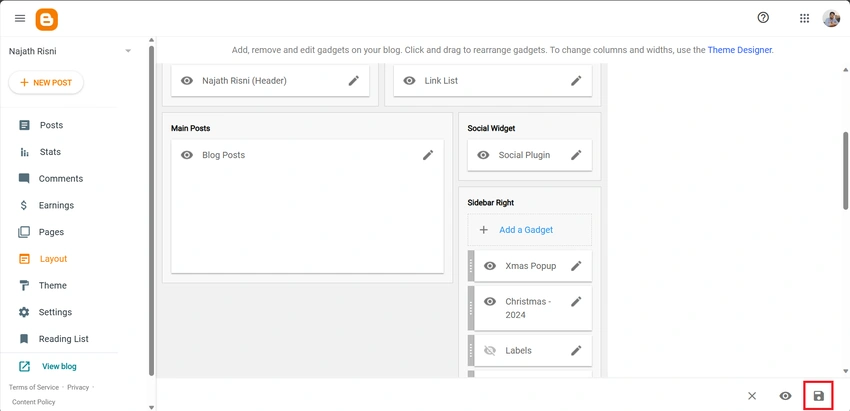Open Stats in the sidebar
The width and height of the screenshot is (850, 411).
pyautogui.click(x=50, y=152)
